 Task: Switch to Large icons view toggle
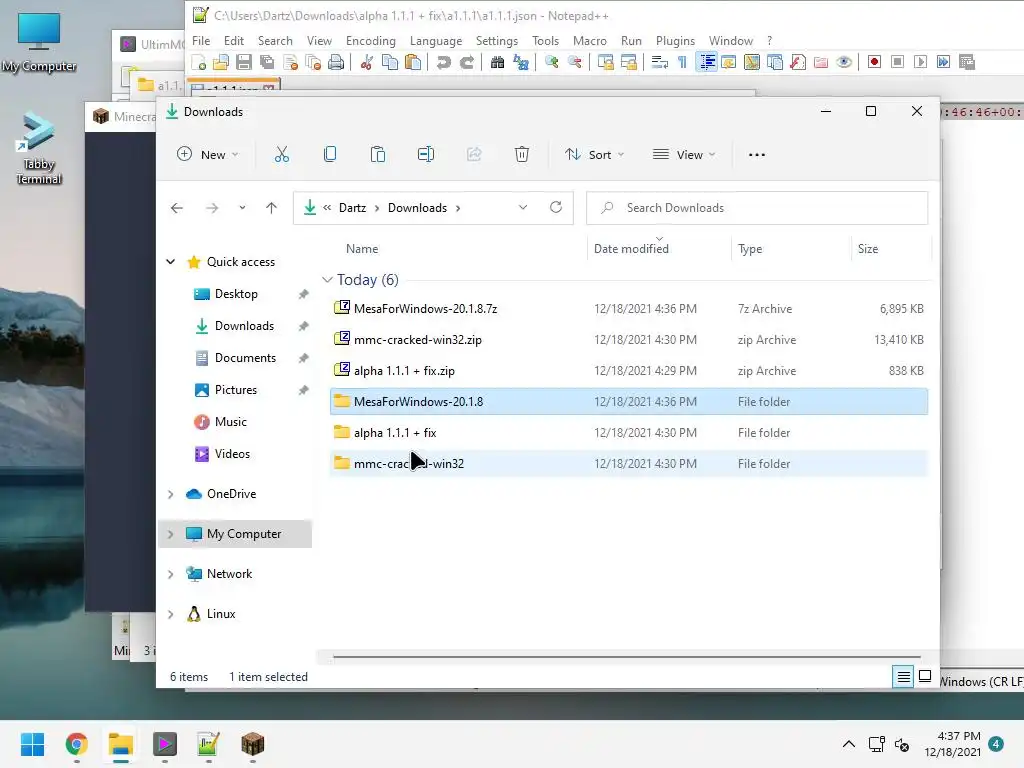[x=925, y=677]
